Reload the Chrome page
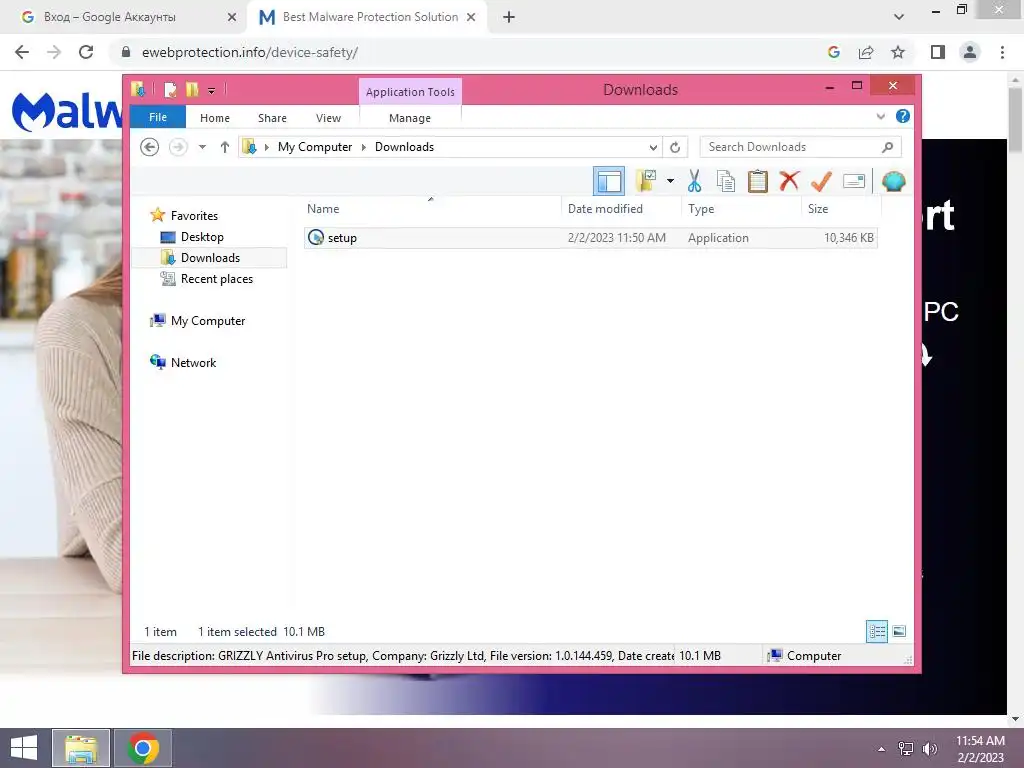 pos(86,52)
